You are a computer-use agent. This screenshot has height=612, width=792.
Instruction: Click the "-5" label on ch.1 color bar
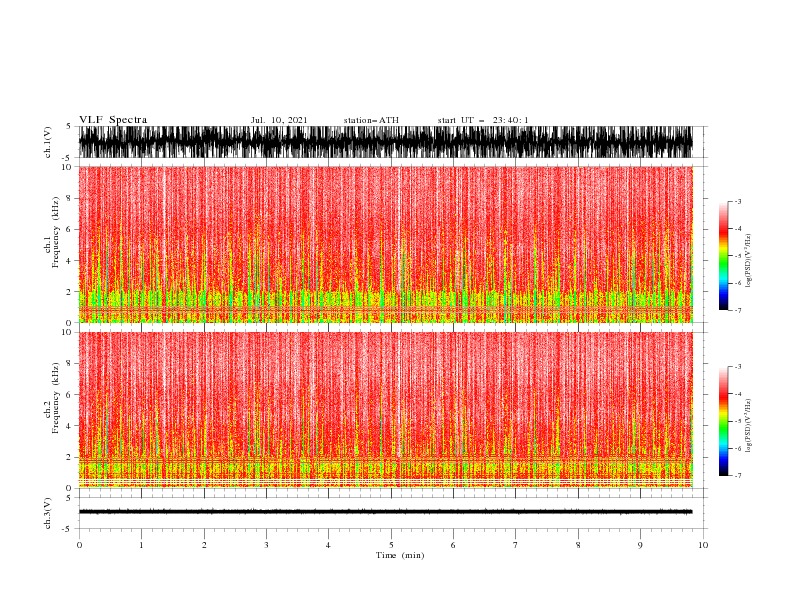click(738, 256)
